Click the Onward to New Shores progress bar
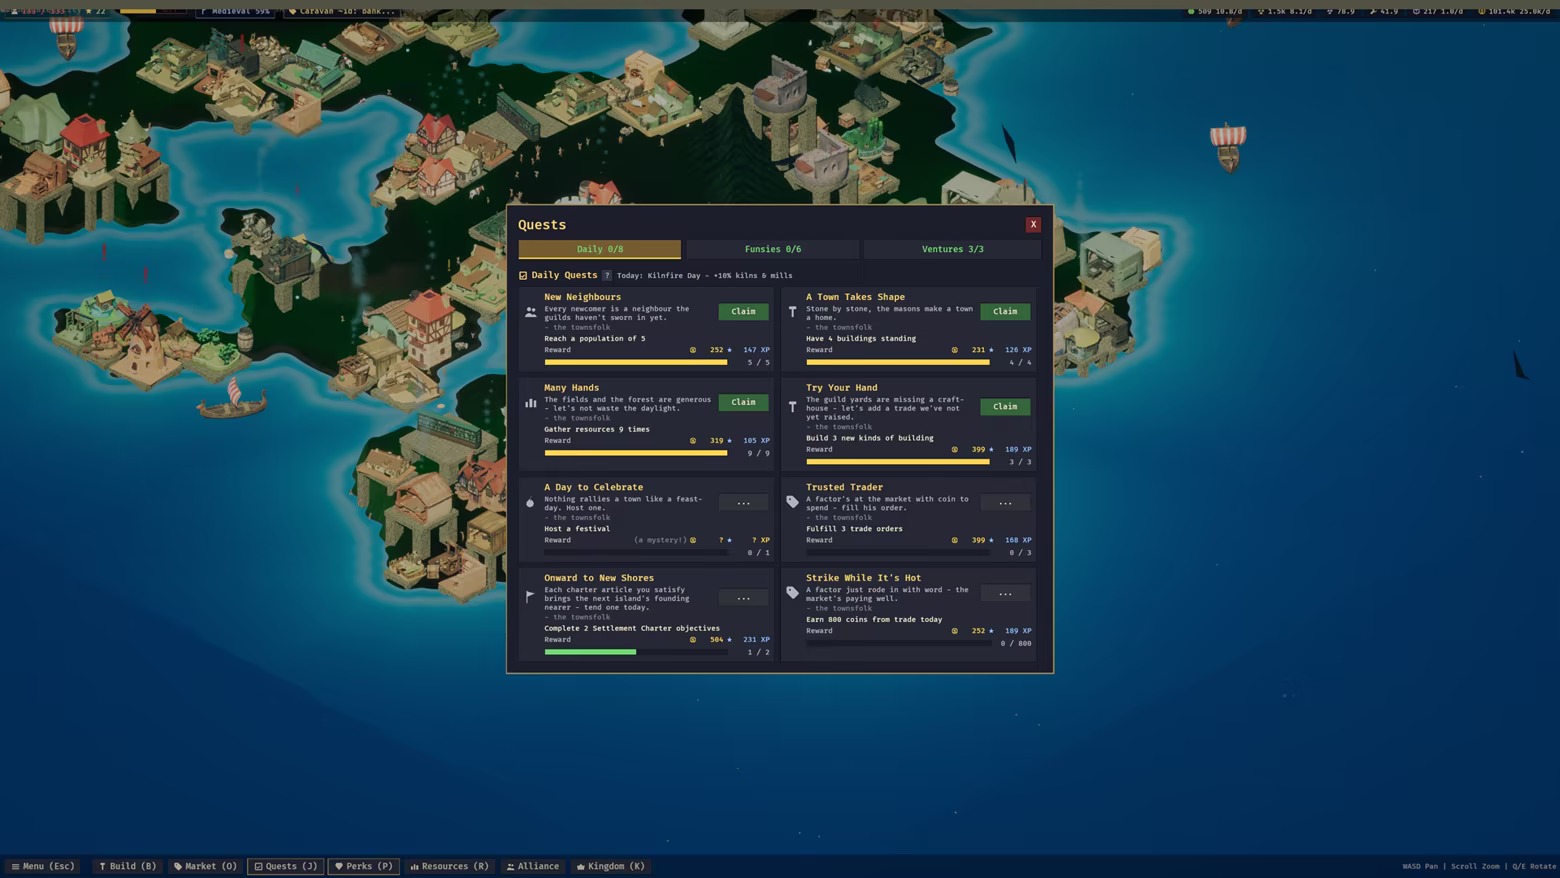Screen dimensions: 1560x878 (636, 652)
